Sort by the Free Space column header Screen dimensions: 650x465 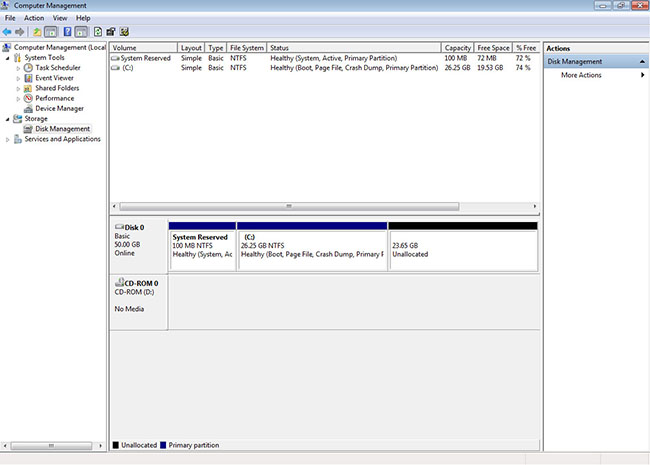[493, 48]
